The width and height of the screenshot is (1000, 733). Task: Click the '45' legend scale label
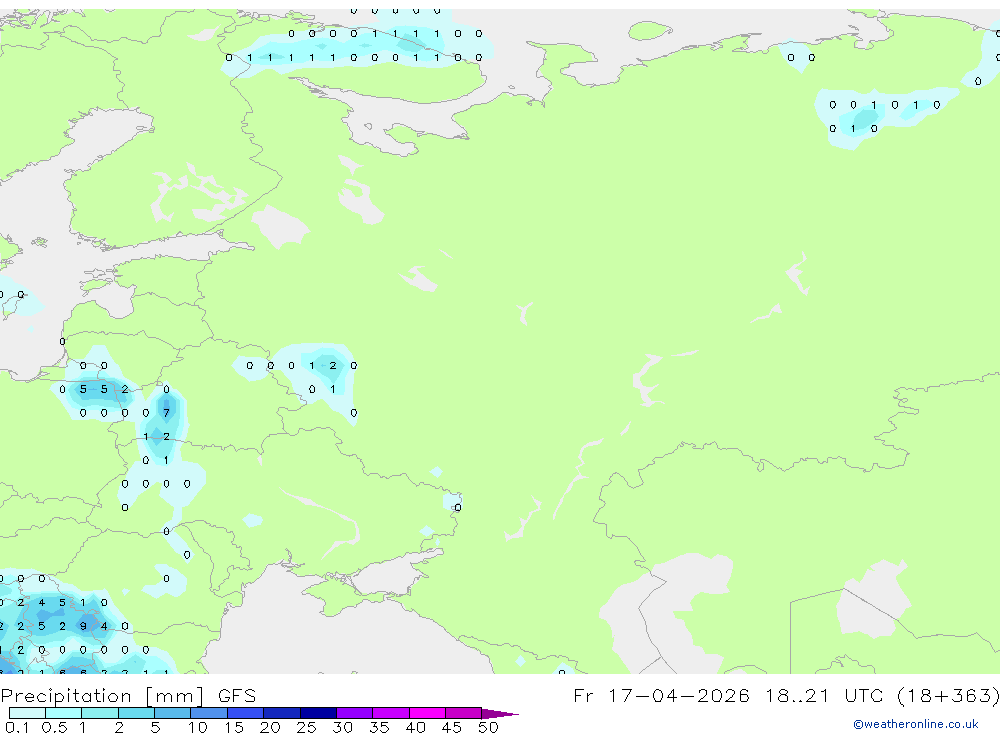coord(452,727)
